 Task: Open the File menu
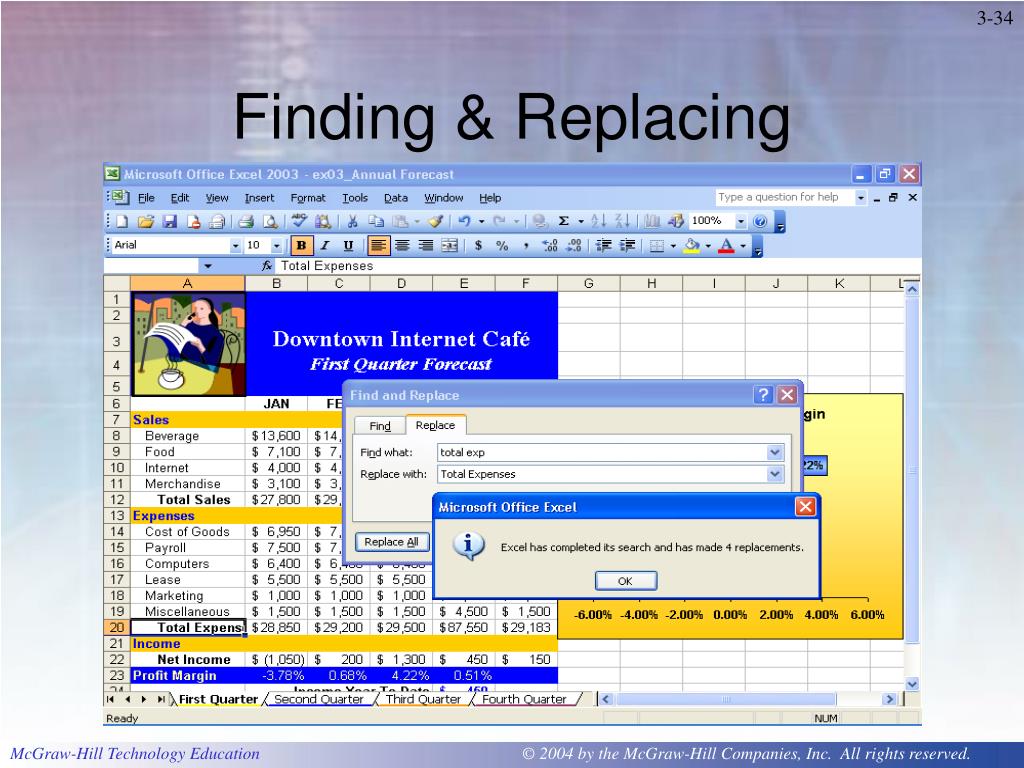point(146,198)
